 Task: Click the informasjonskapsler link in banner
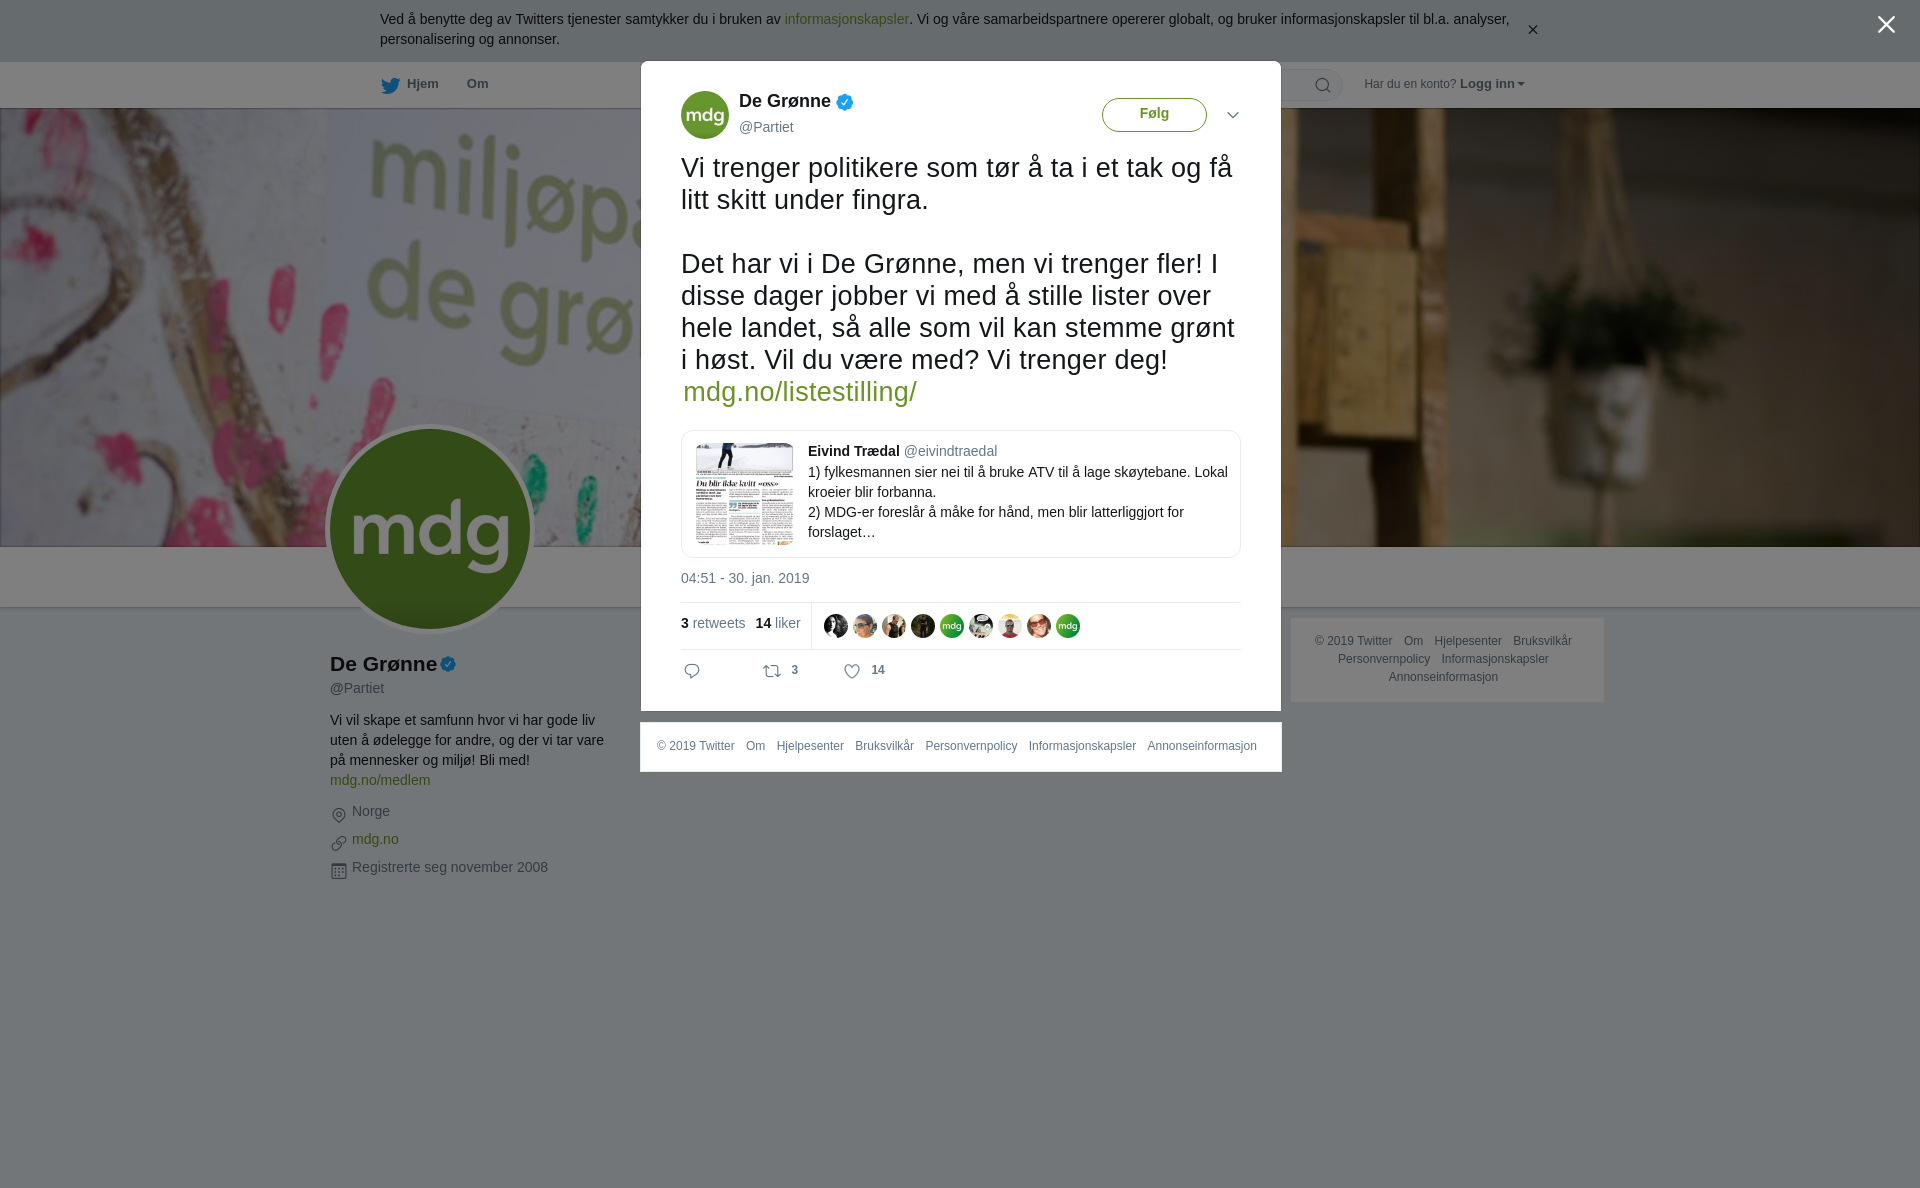[846, 19]
